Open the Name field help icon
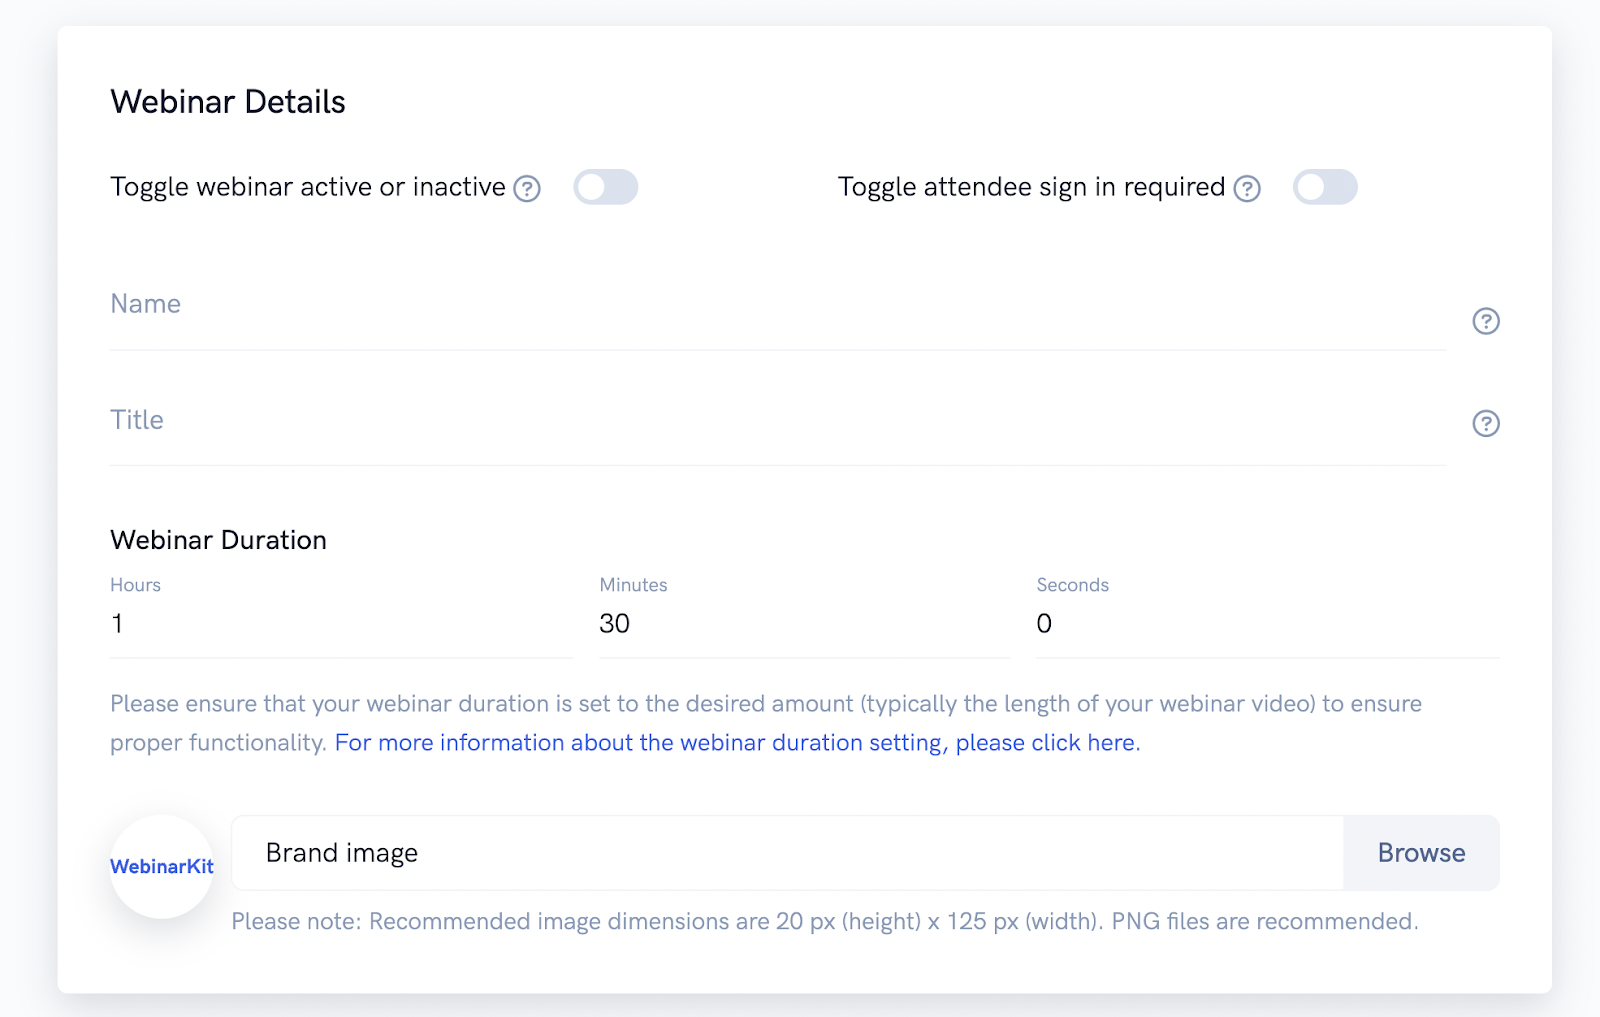 (1486, 321)
